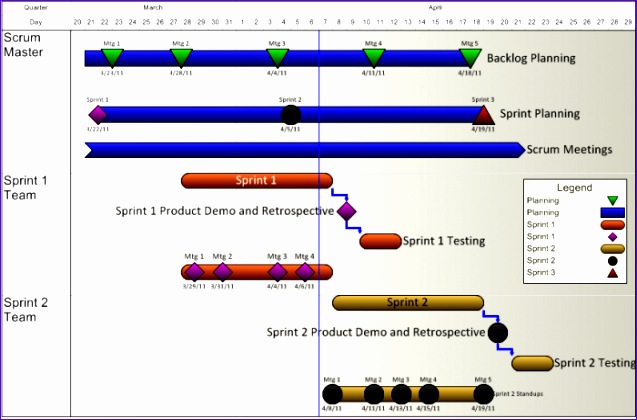Click Backlog Planning Mtg 1 green triangle

[x=113, y=58]
